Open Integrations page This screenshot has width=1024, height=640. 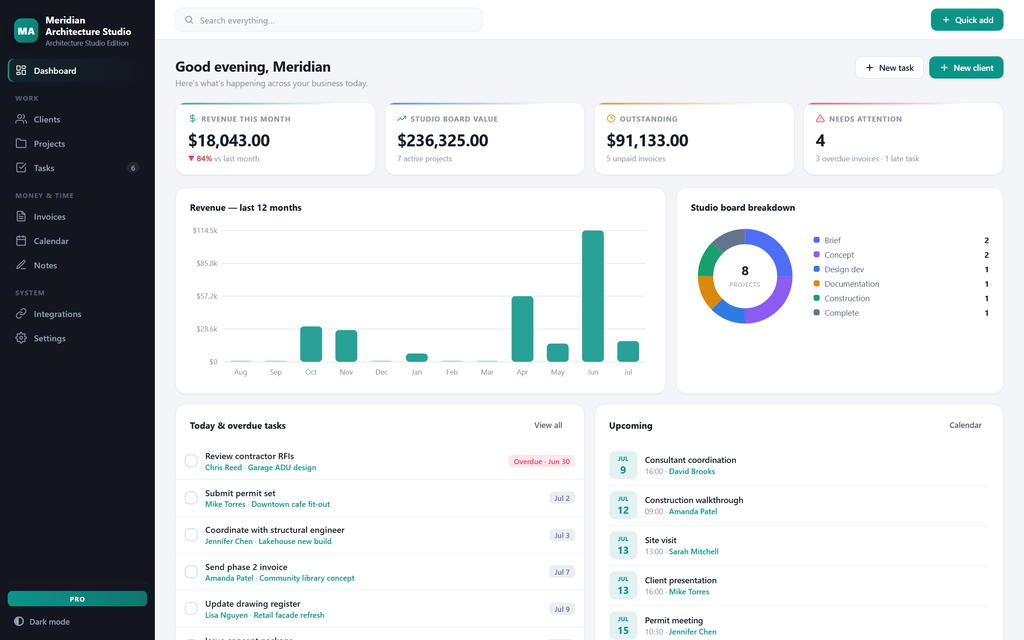pos(77,314)
